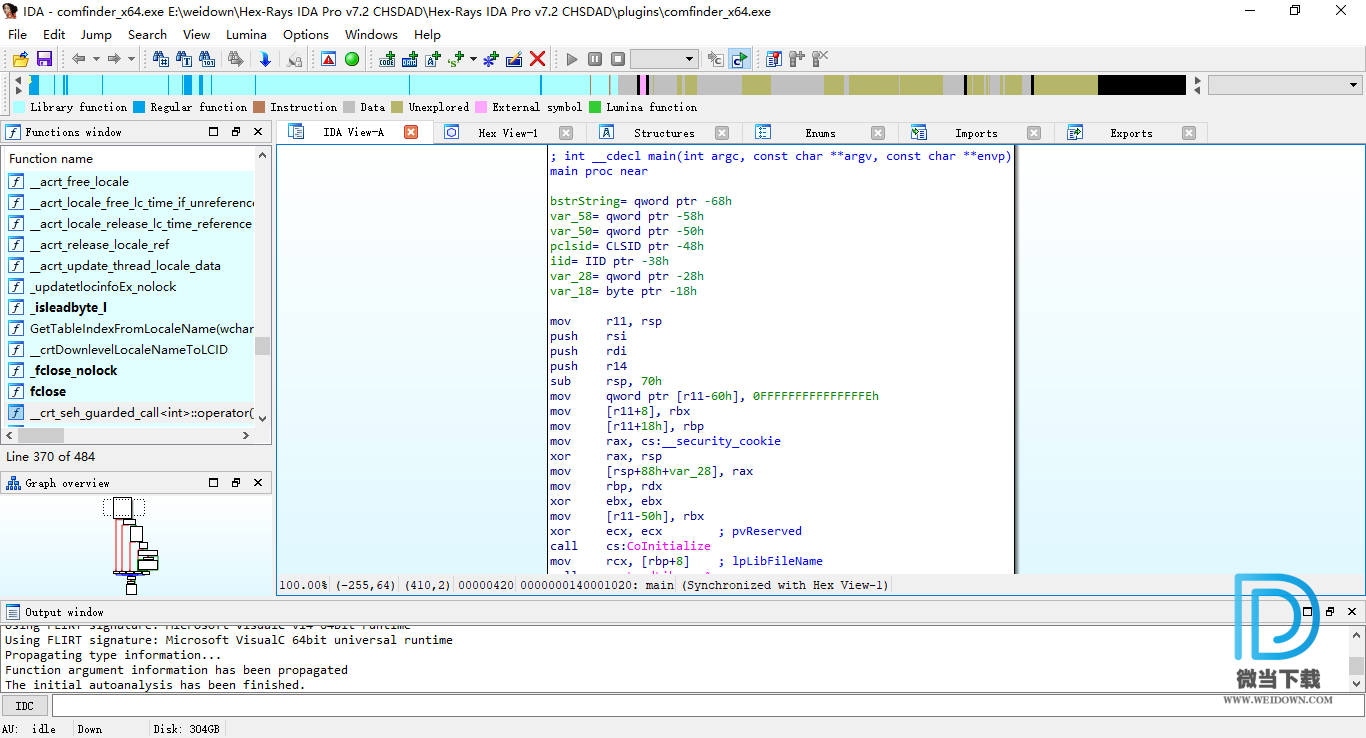The width and height of the screenshot is (1366, 738).
Task: Click the pencil edit icon
Action: pos(514,59)
